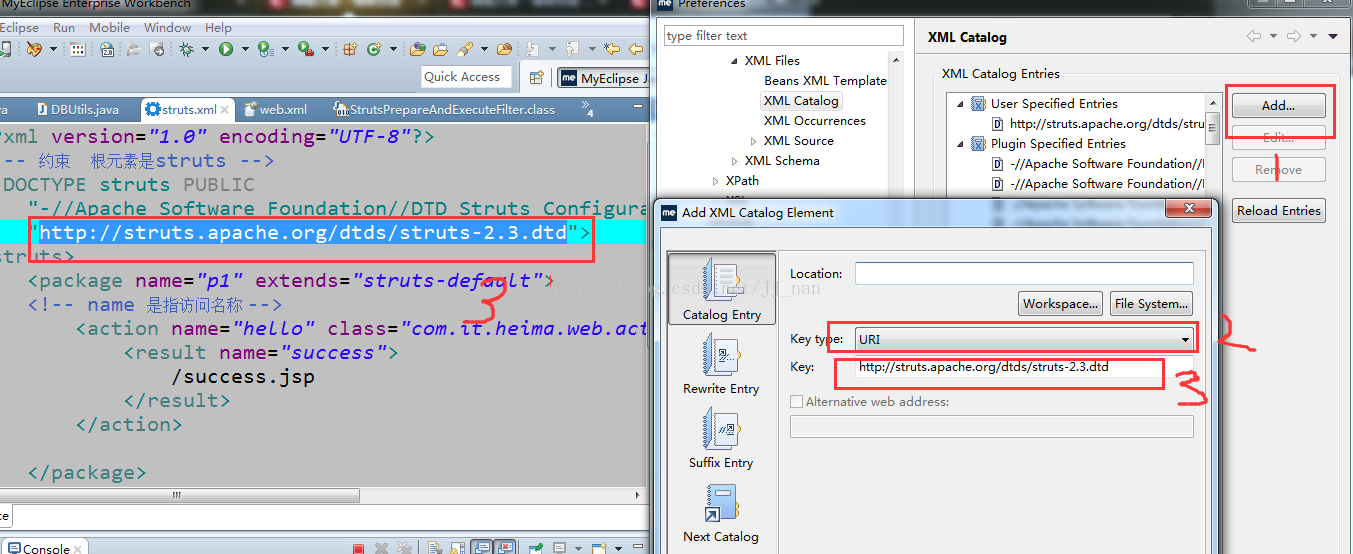Screen dimensions: 1353x554
Task: Select the Catalog Entry icon in dialog
Action: (721, 290)
